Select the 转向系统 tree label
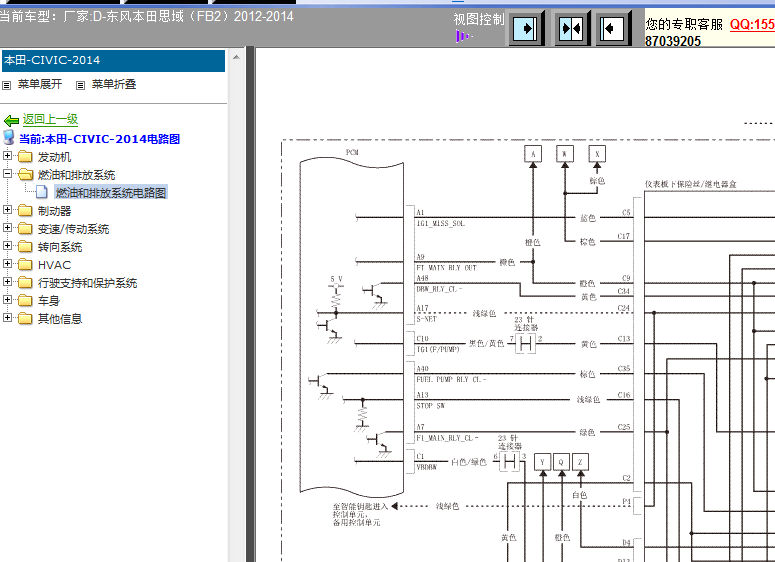775x562 pixels. click(60, 247)
